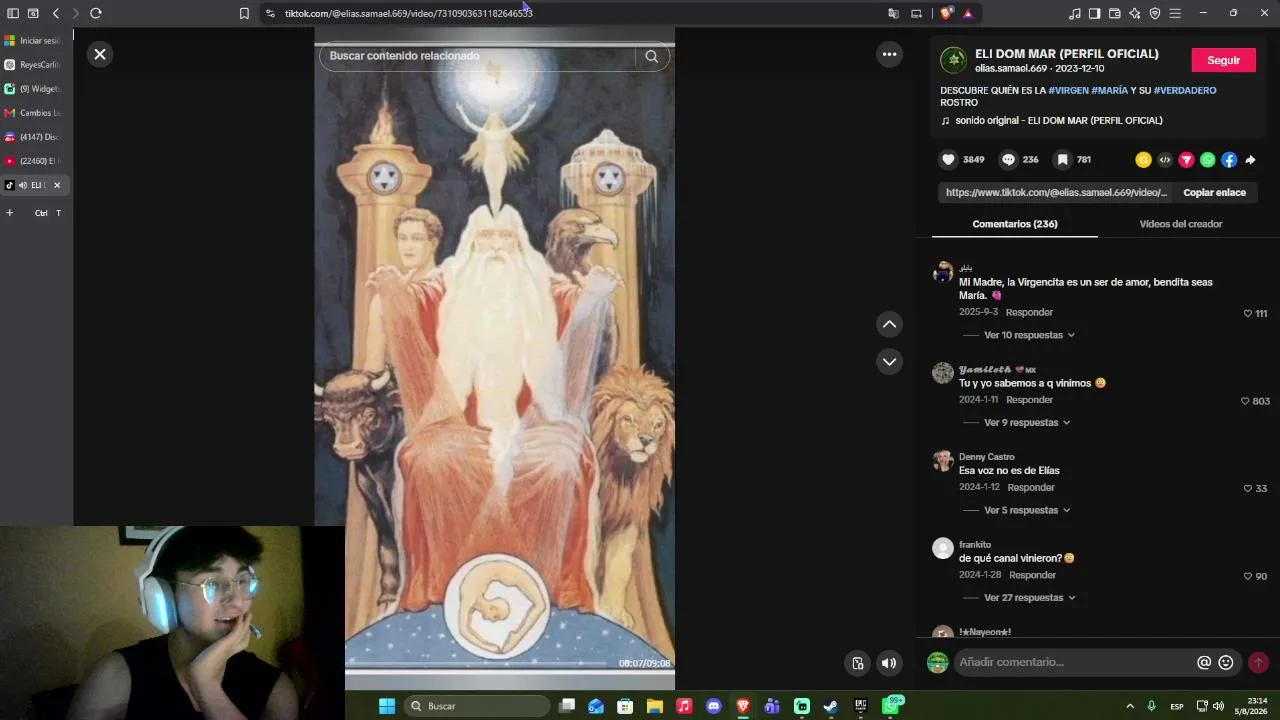This screenshot has height=720, width=1280.
Task: Like the comment with 111 likes
Action: (x=1247, y=313)
